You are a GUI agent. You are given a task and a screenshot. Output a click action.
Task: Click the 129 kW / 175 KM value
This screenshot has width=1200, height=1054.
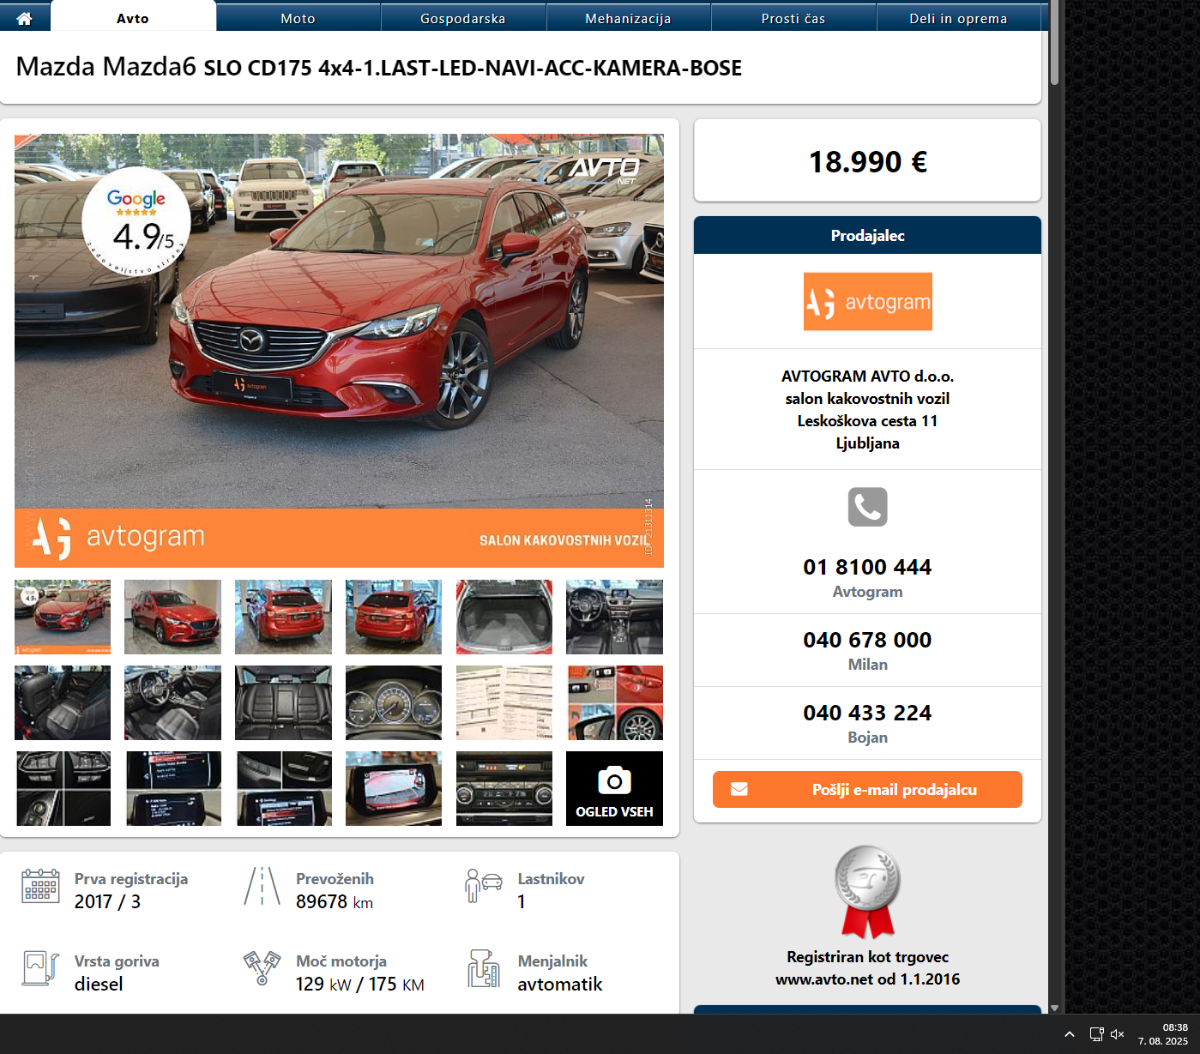360,984
